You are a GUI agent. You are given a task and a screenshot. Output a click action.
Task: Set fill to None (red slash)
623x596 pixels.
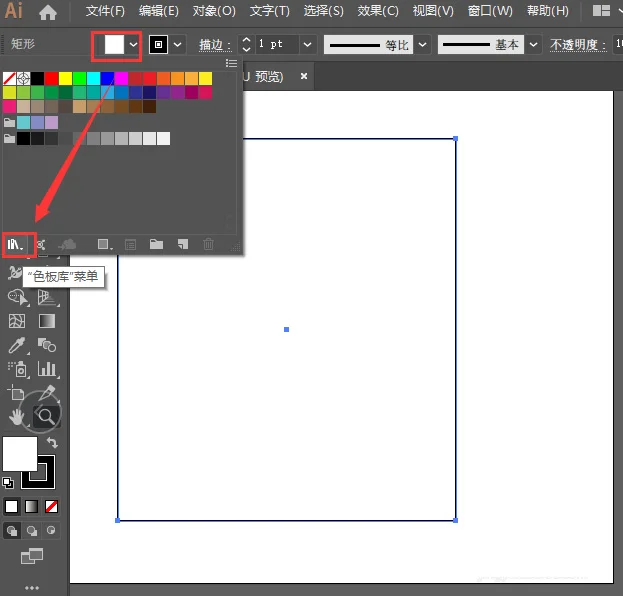(52, 506)
